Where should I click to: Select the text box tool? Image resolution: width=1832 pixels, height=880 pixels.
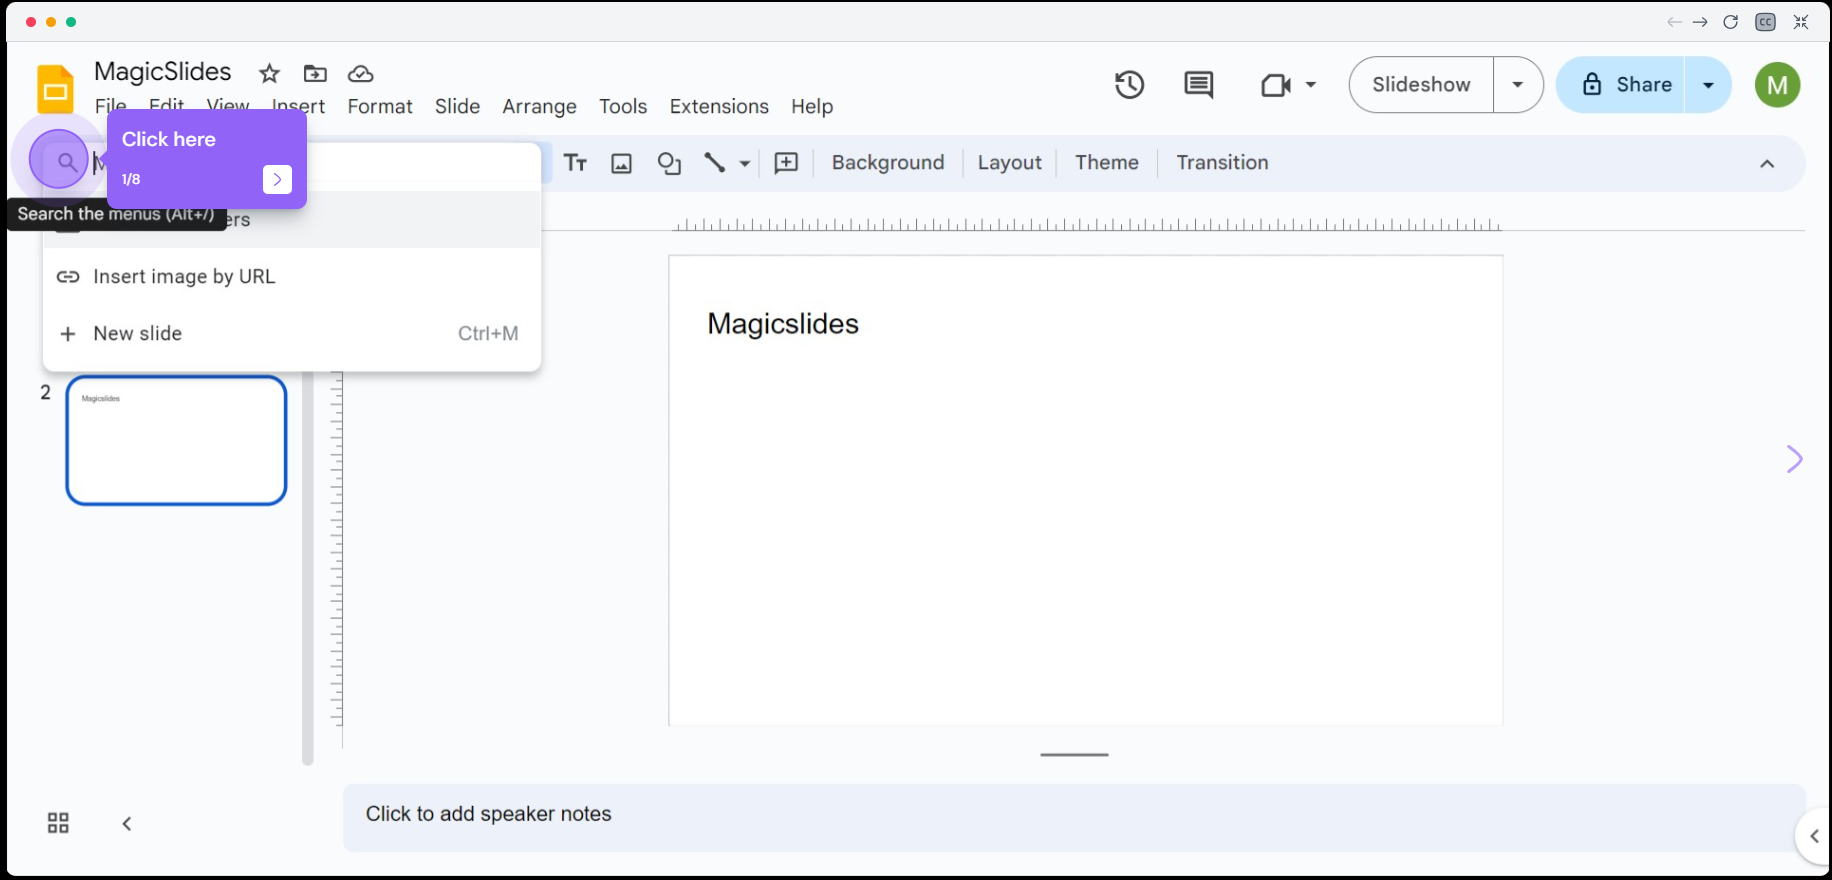click(x=575, y=163)
